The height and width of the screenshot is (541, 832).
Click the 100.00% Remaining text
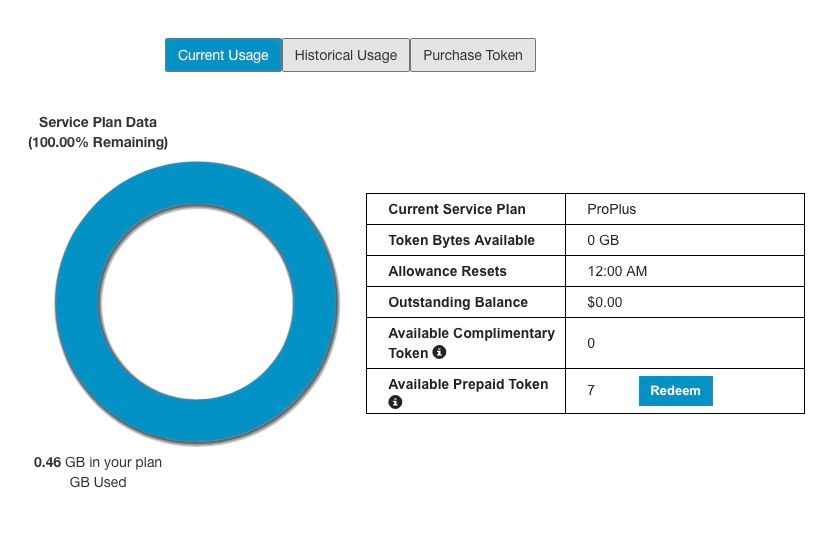click(x=98, y=142)
